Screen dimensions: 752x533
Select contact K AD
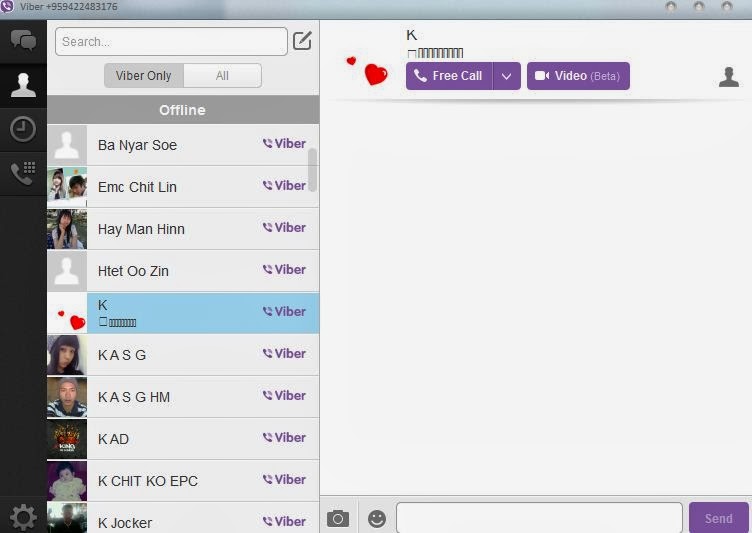(x=183, y=439)
